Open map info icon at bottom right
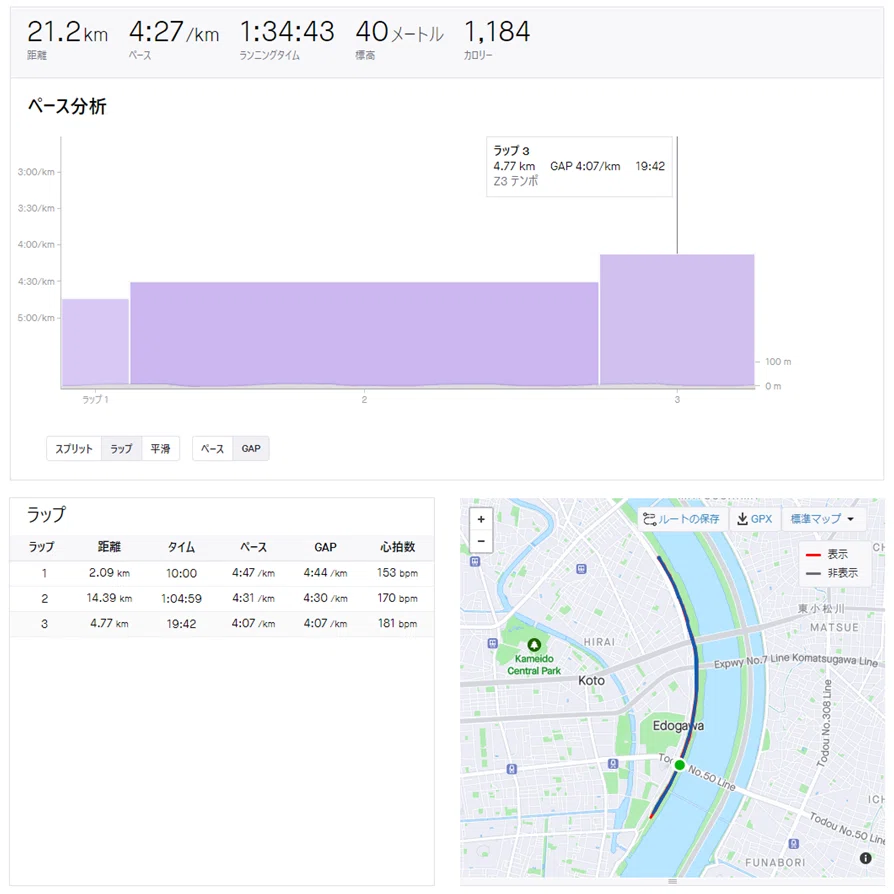Screen dimensions: 894x894 [x=865, y=858]
